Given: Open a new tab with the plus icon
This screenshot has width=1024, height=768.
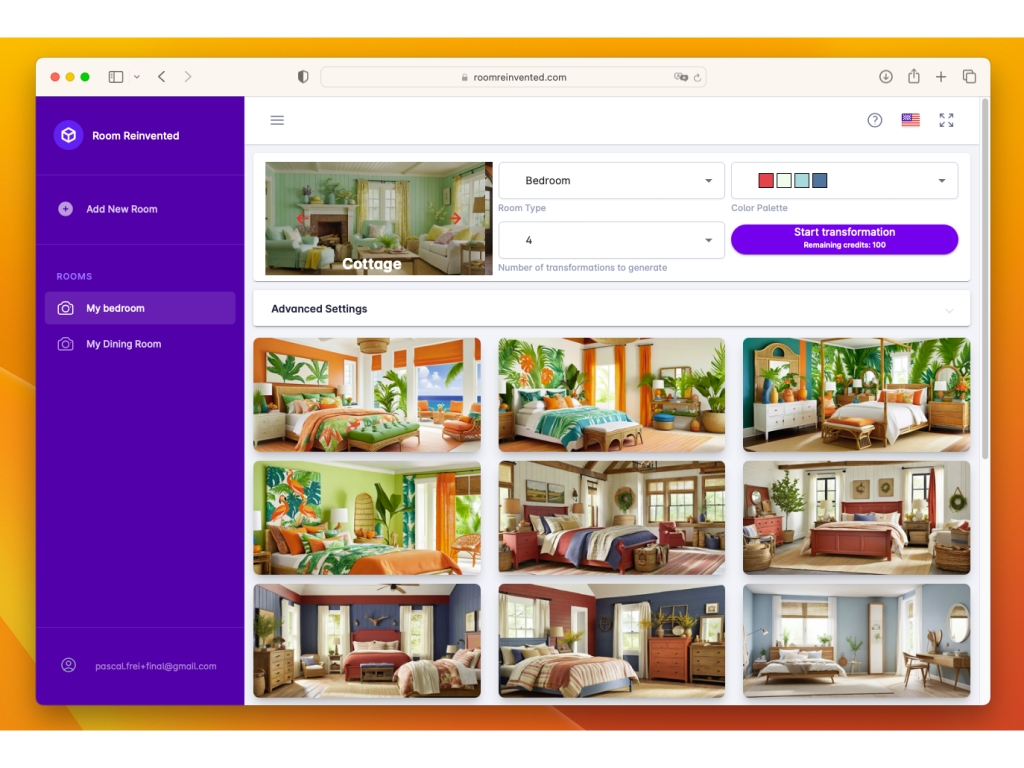Looking at the screenshot, I should pos(940,77).
